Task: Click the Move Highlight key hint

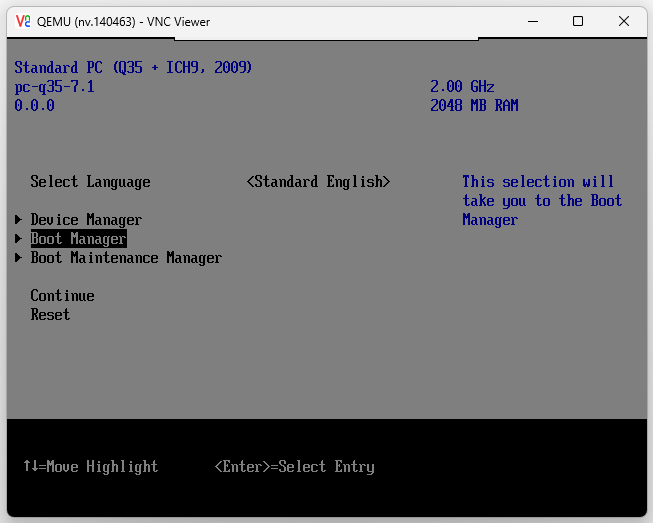Action: 90,467
